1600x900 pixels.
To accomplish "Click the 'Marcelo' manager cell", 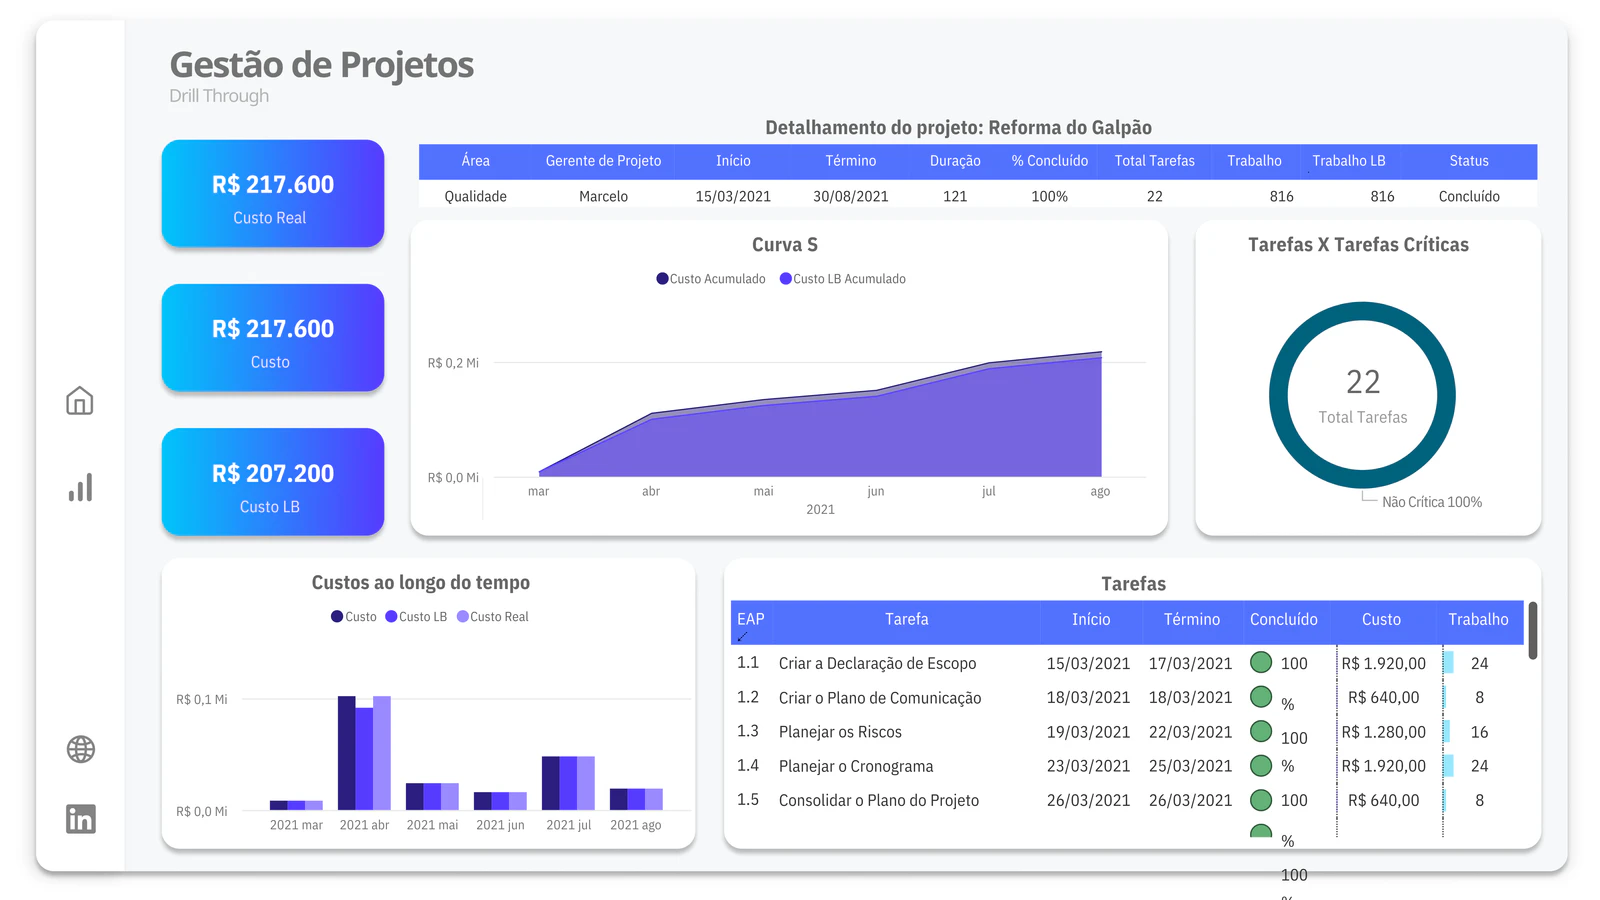I will [x=603, y=197].
